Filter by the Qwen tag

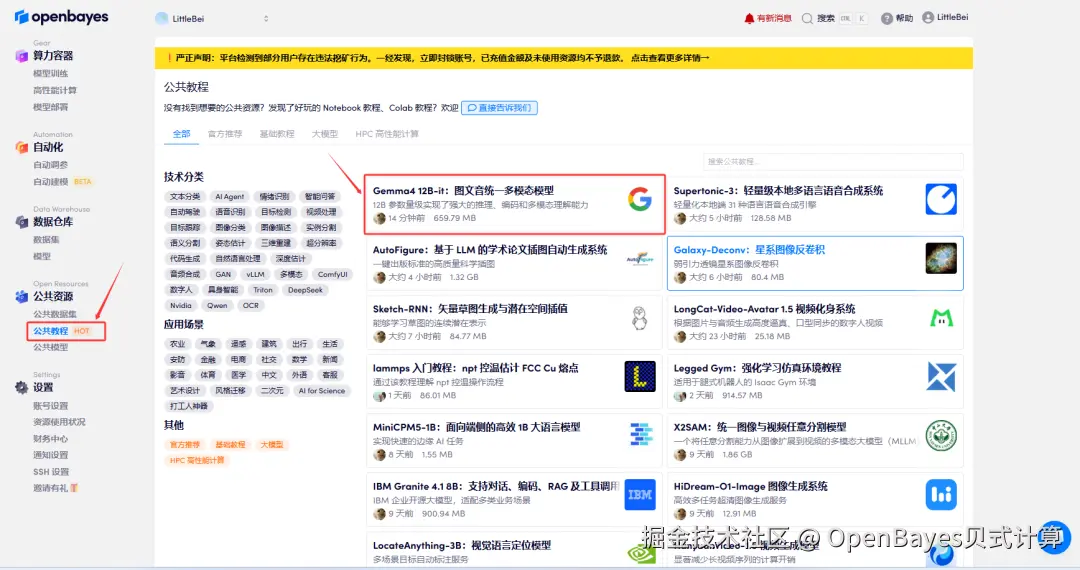(x=217, y=306)
